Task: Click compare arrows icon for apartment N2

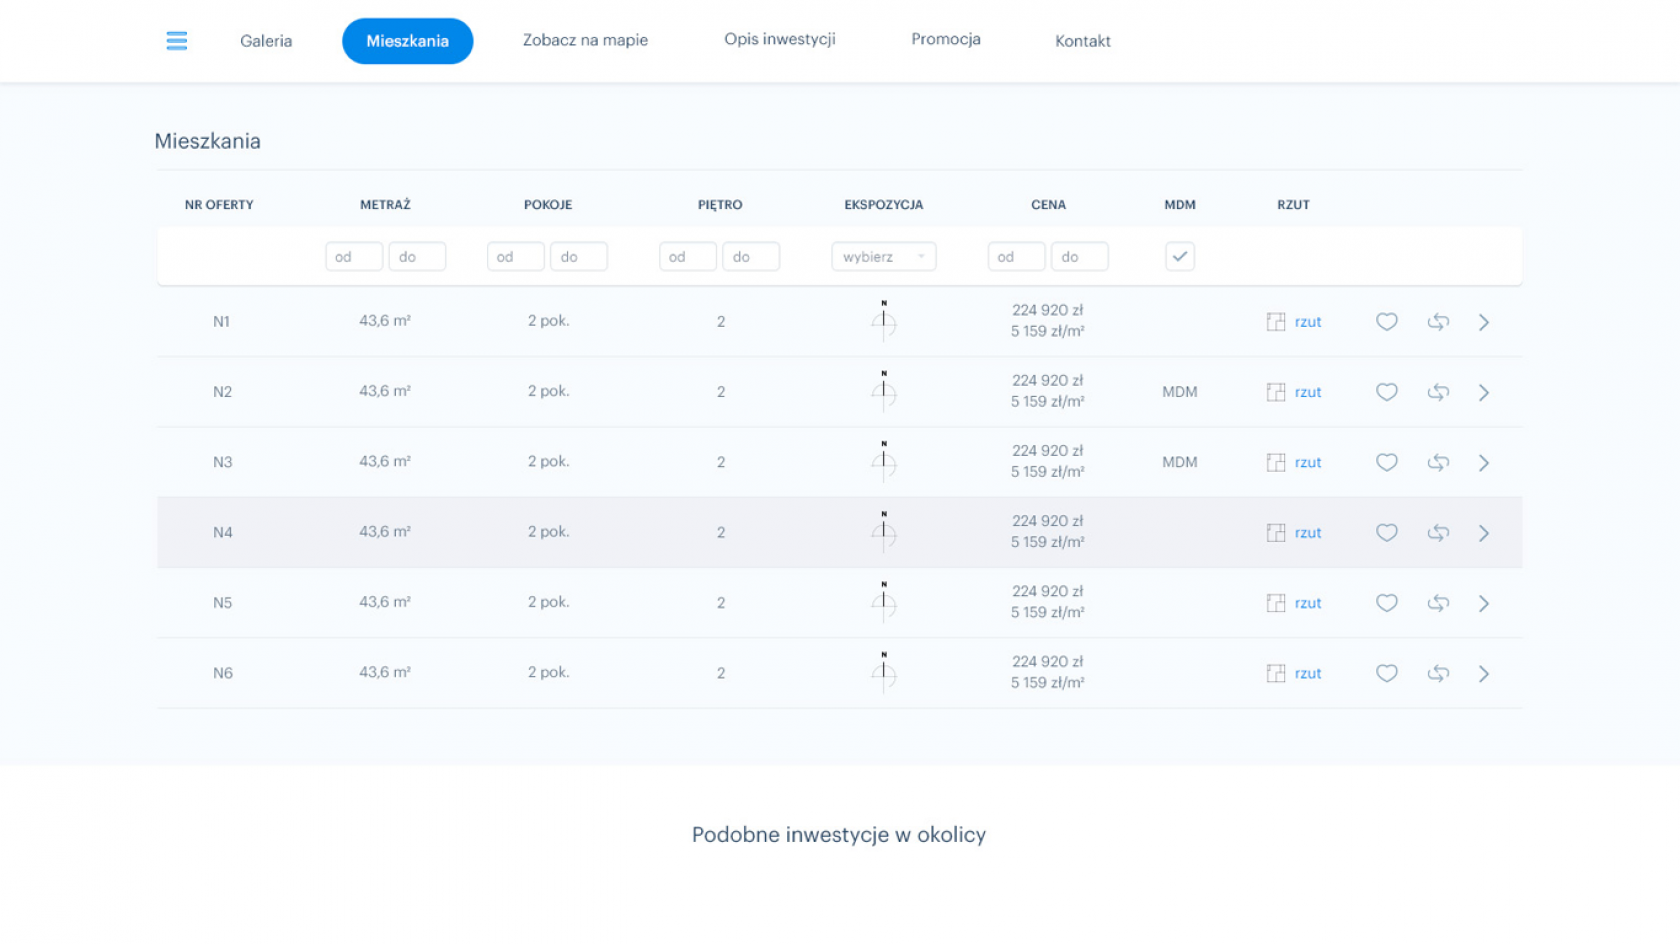Action: click(1438, 392)
